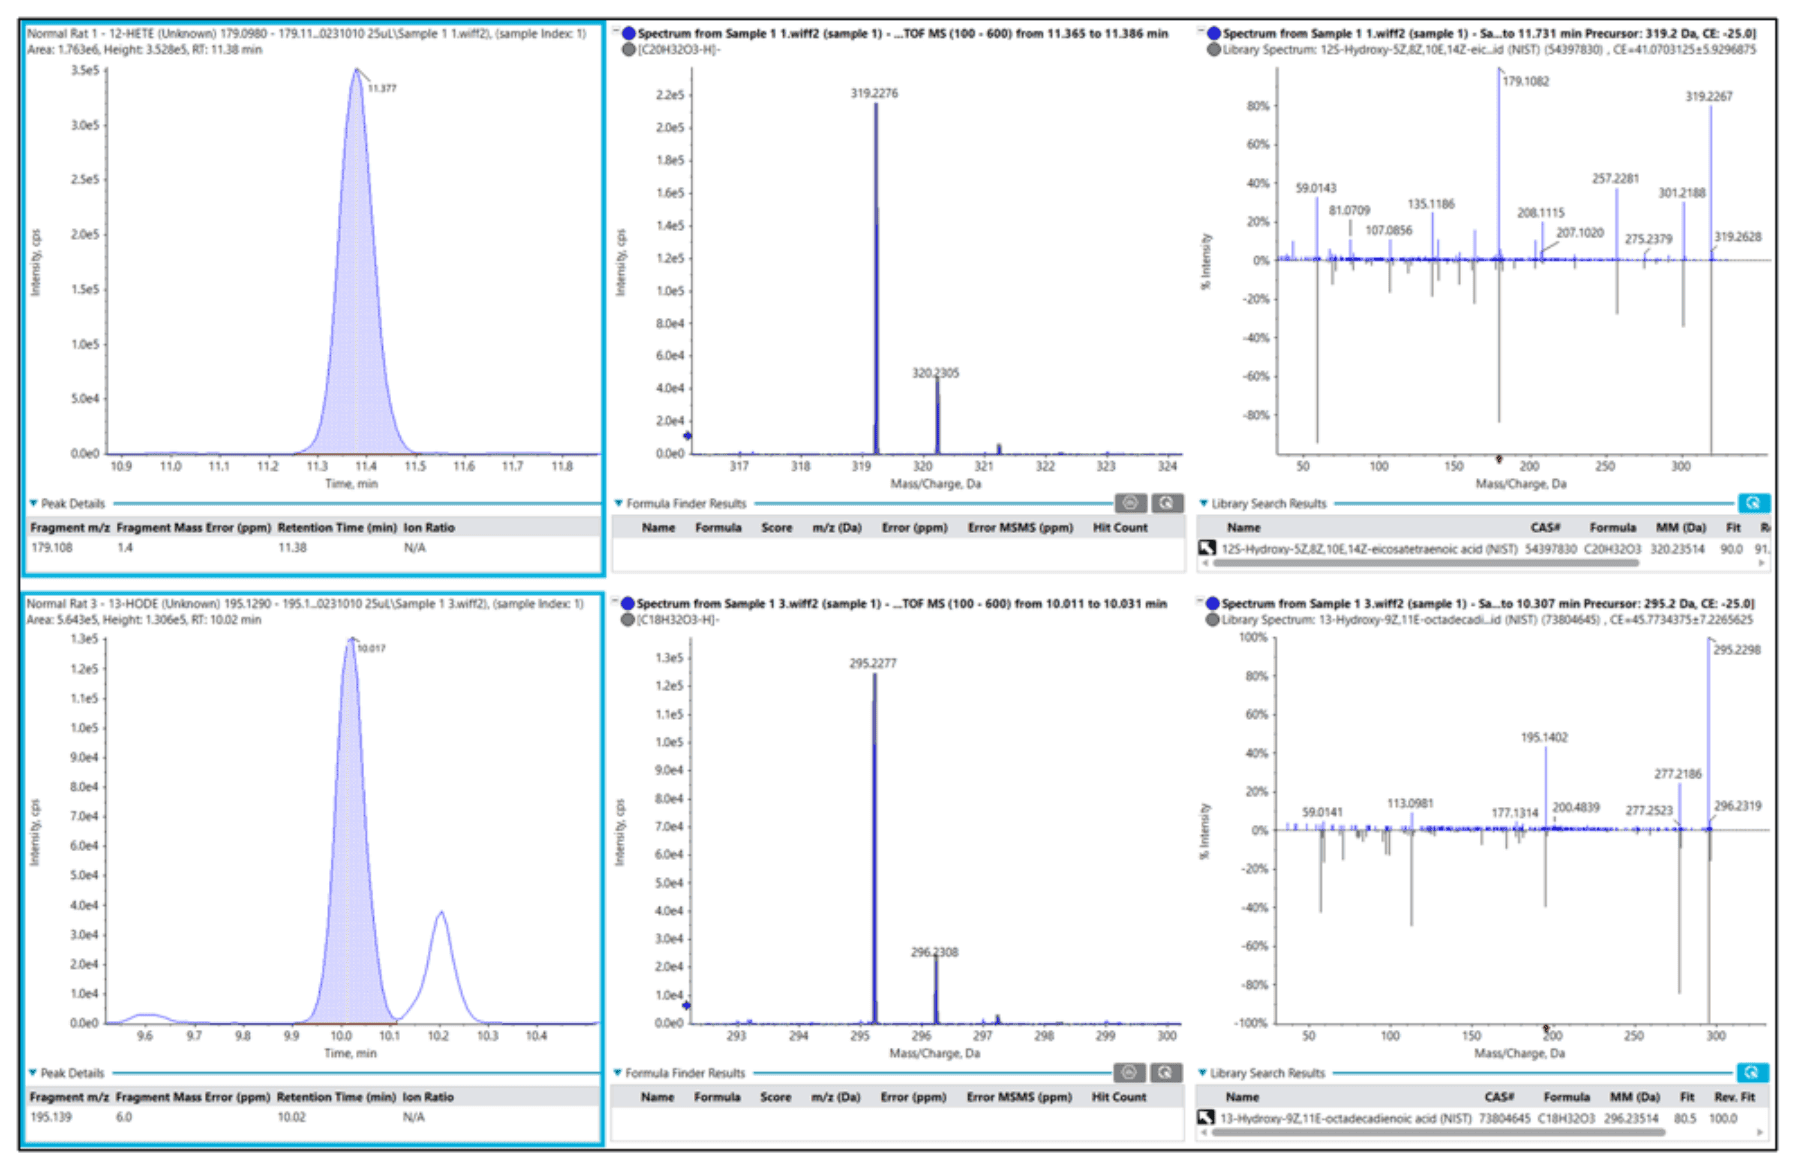The image size is (1800, 1171).
Task: Click the gray search icon in bottom Formula Finder
Action: coord(1165,1073)
